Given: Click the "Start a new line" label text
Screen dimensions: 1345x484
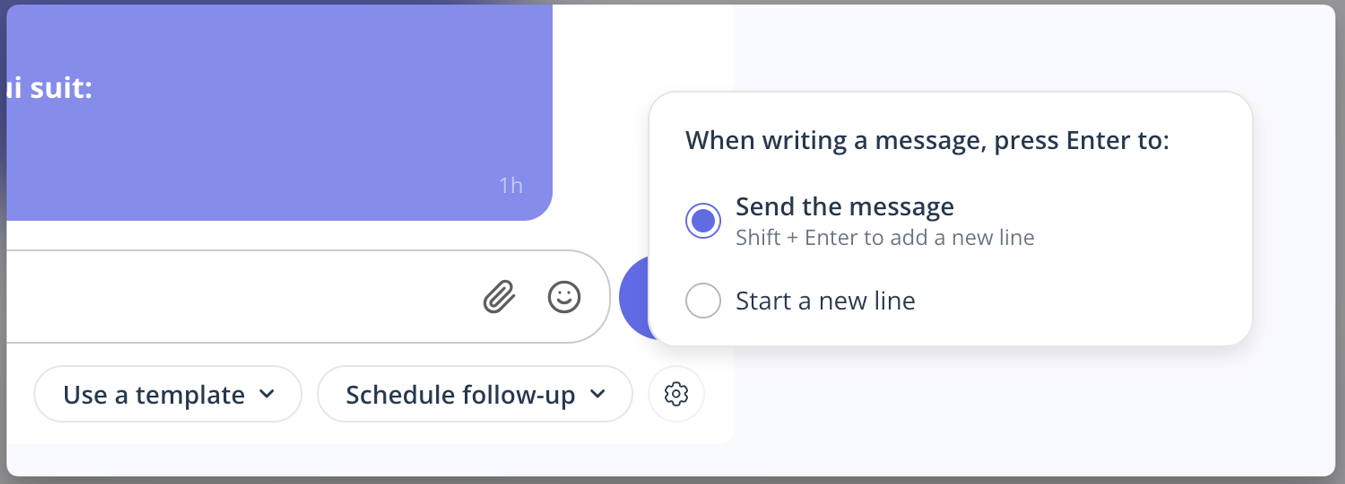Looking at the screenshot, I should coord(825,300).
